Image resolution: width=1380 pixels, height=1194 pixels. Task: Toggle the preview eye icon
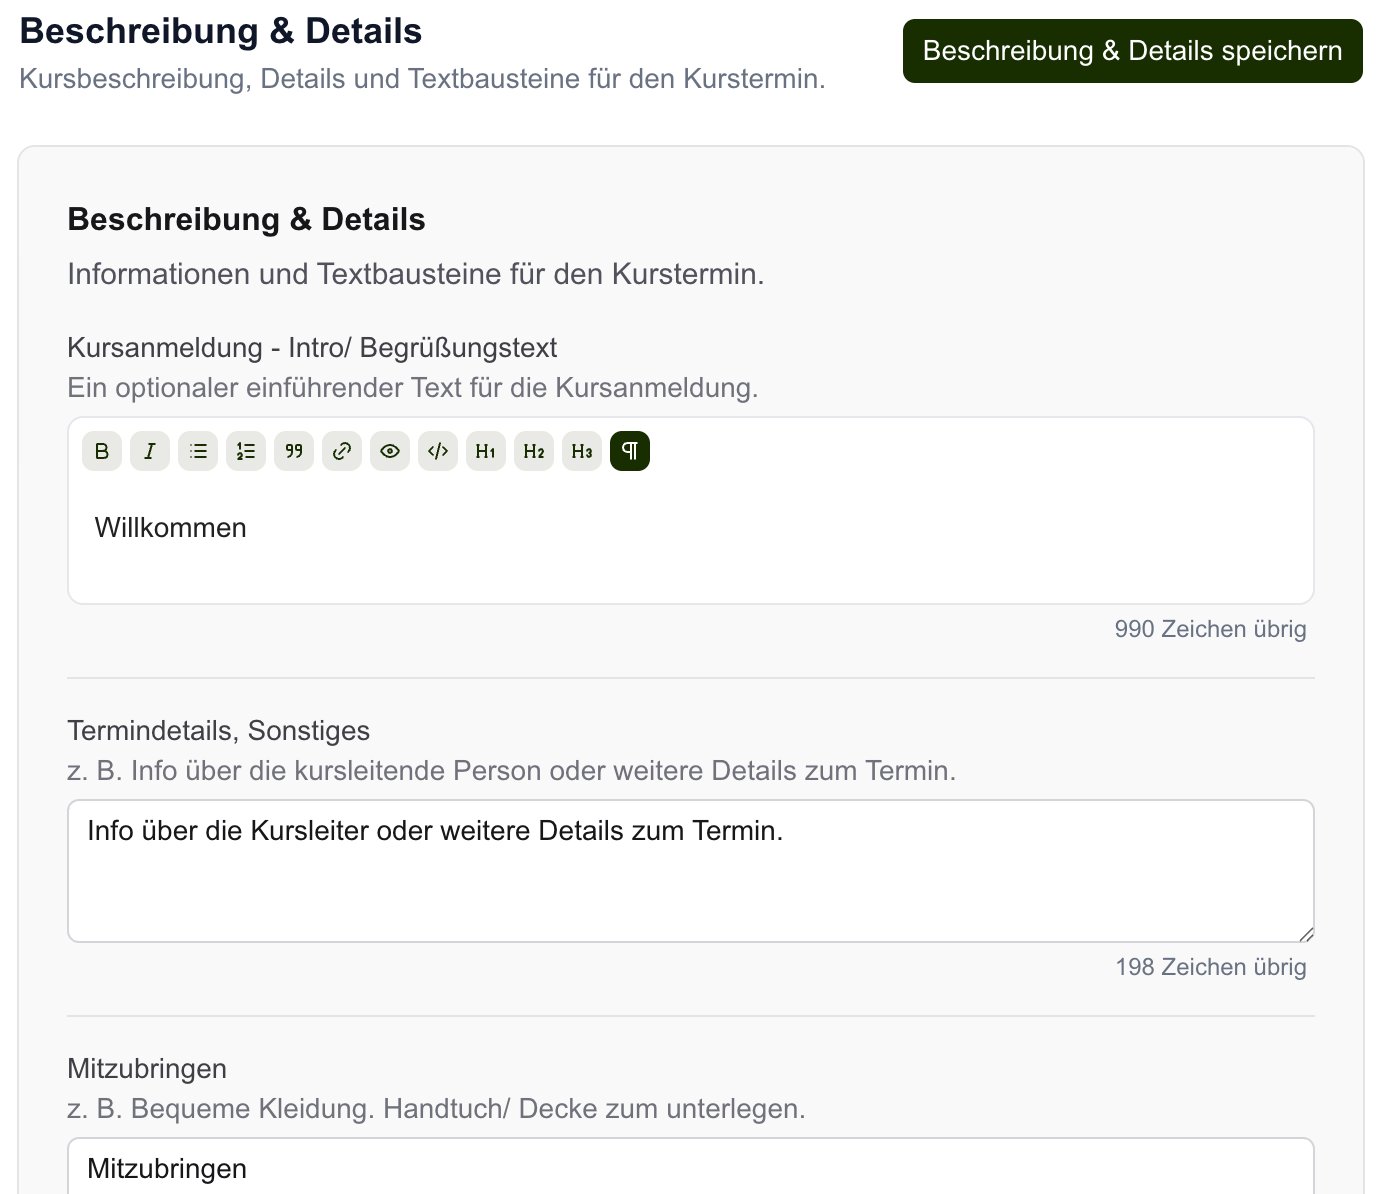(390, 451)
